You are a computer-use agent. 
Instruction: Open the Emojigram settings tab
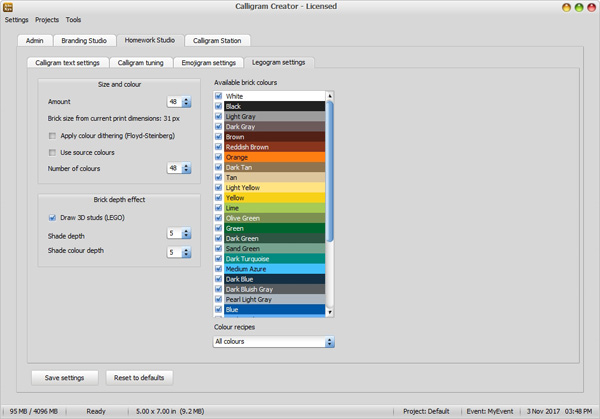pos(209,63)
